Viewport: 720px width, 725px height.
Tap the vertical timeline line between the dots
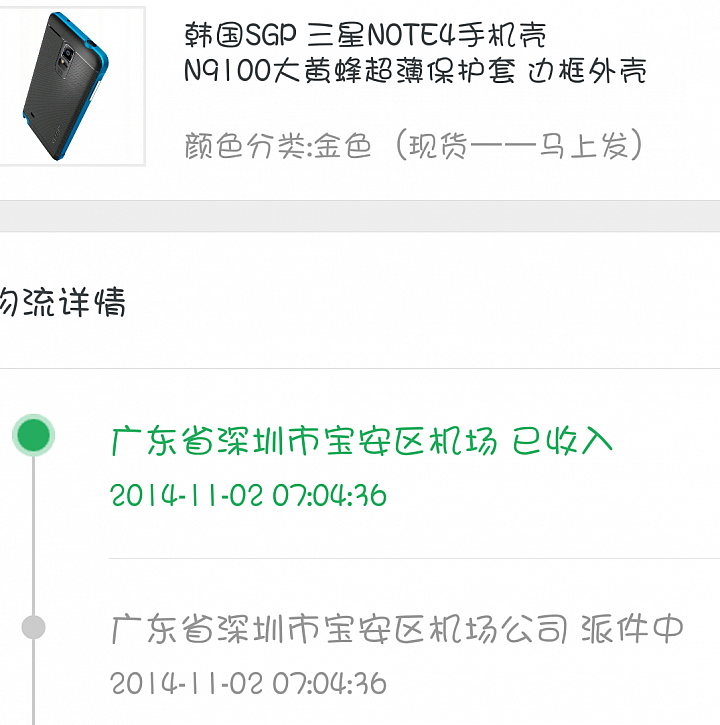coord(33,535)
